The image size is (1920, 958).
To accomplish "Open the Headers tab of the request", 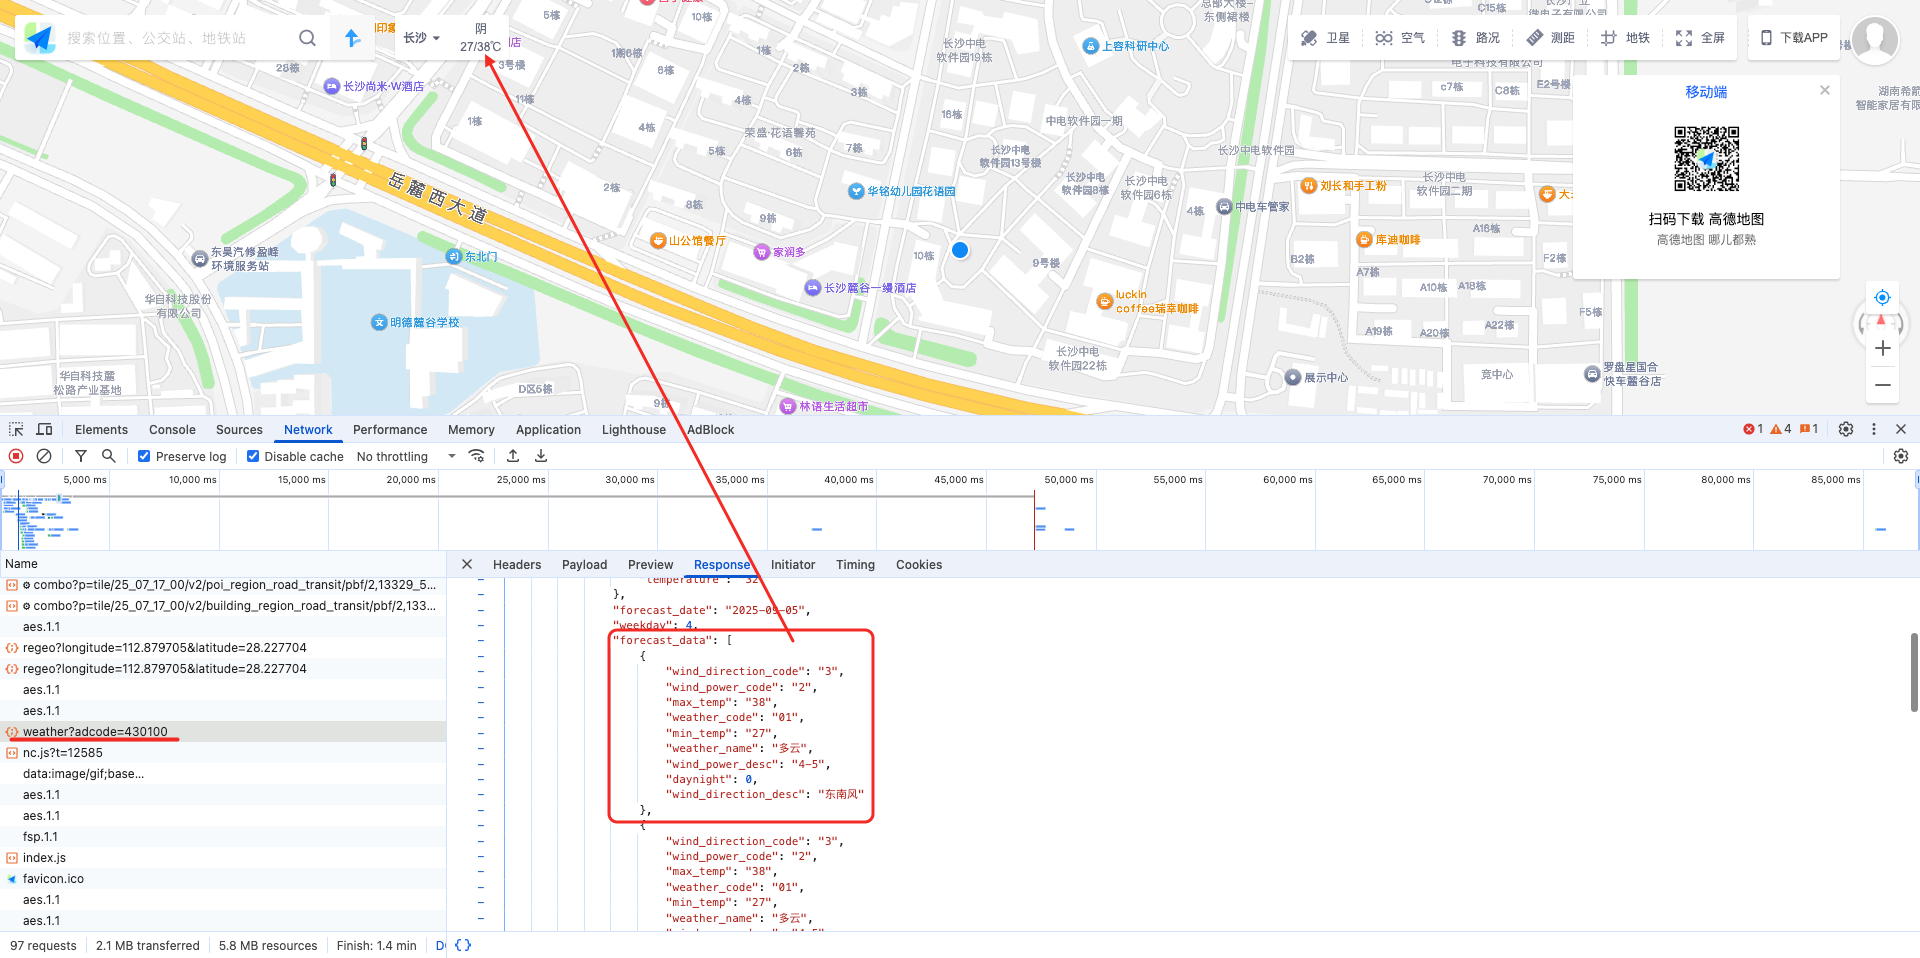I will tap(516, 565).
